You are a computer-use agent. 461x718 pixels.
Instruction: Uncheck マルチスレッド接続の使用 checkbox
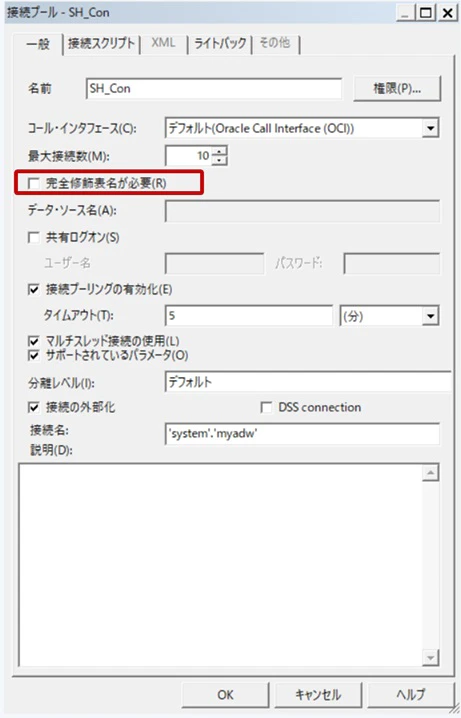pos(34,341)
